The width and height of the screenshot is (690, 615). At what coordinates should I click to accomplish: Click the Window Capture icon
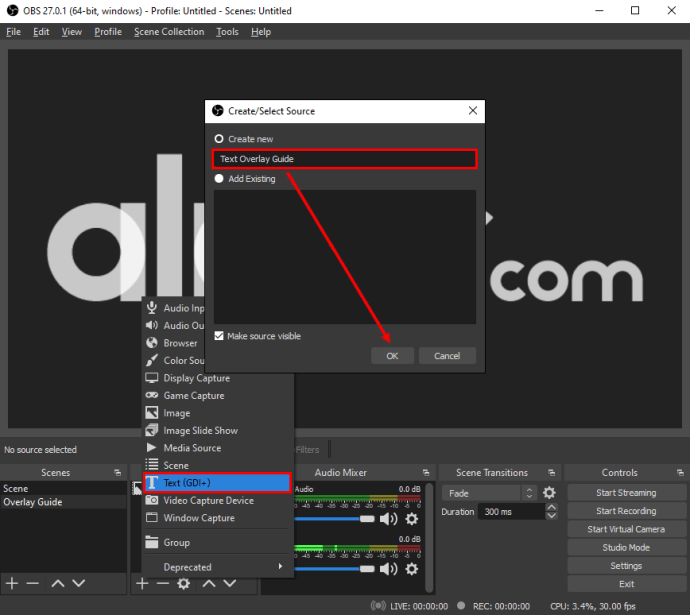coord(152,517)
